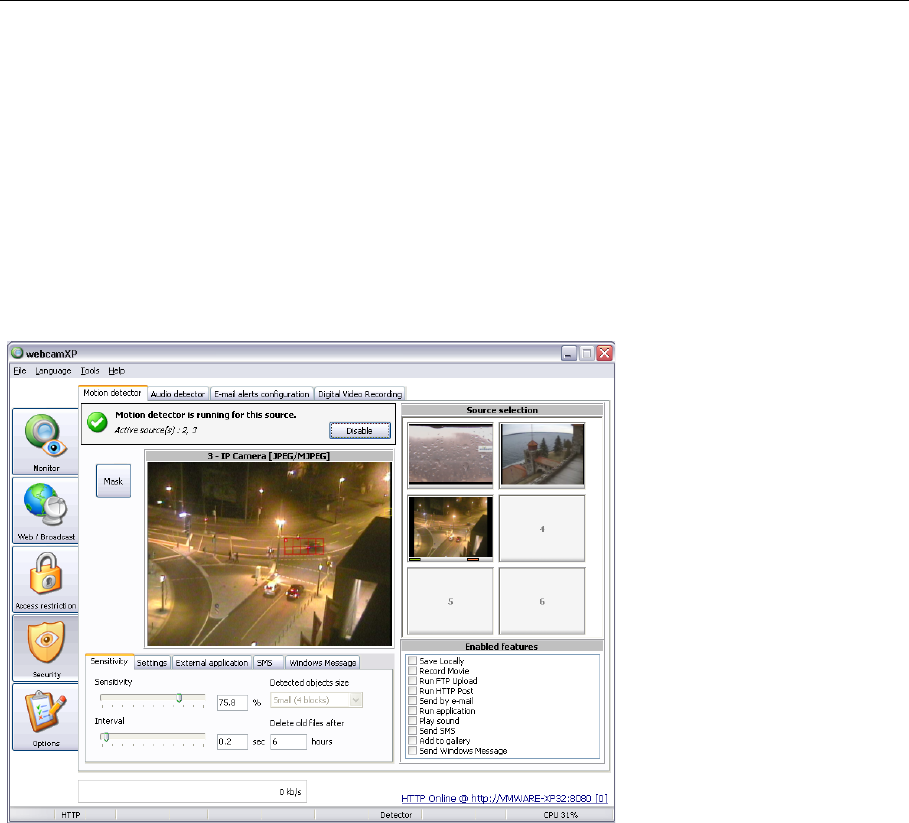909x823 pixels.
Task: Click the Disable motion detector button
Action: pos(359,431)
